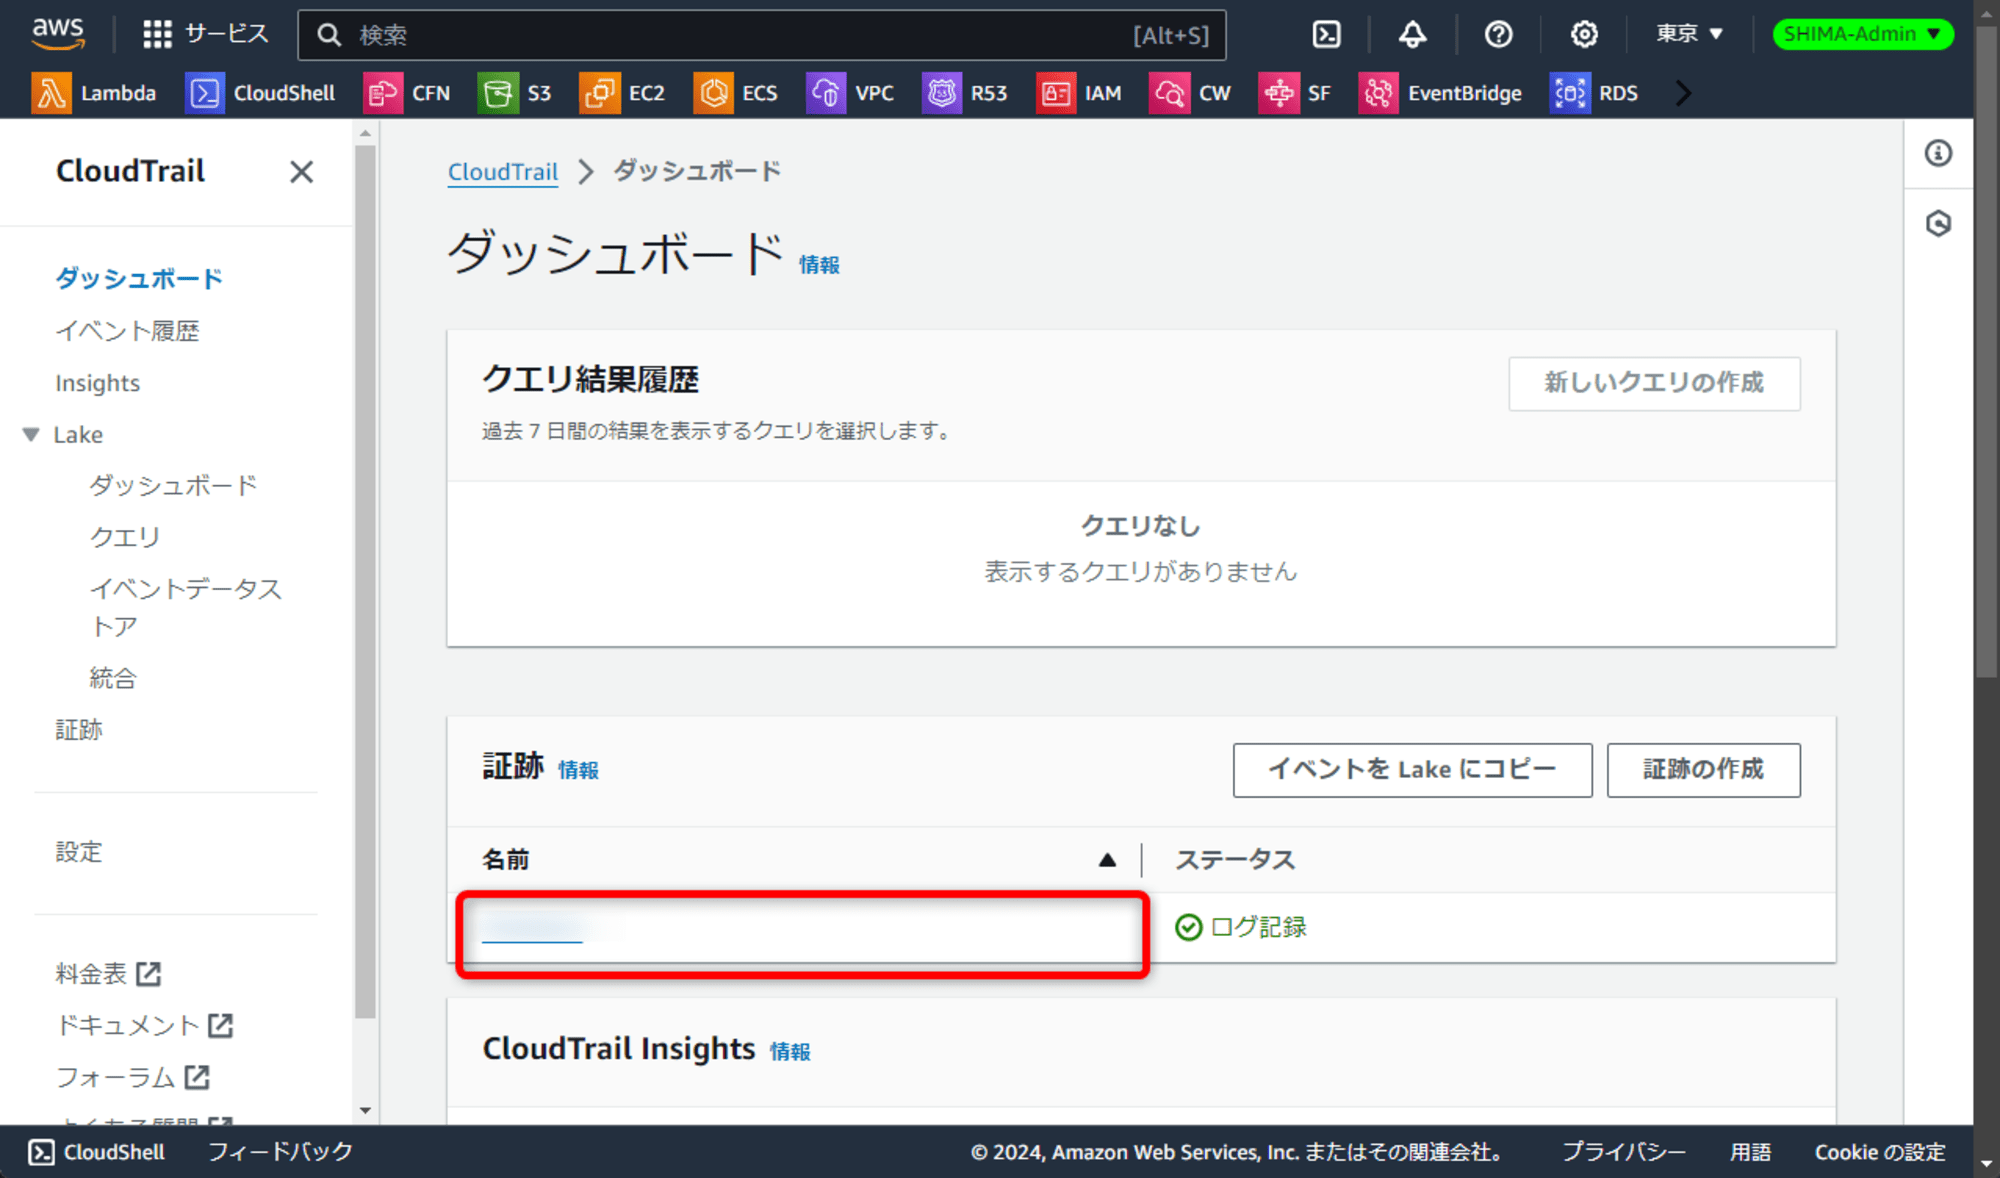Click イベントを Lake にコピー button

(x=1412, y=770)
